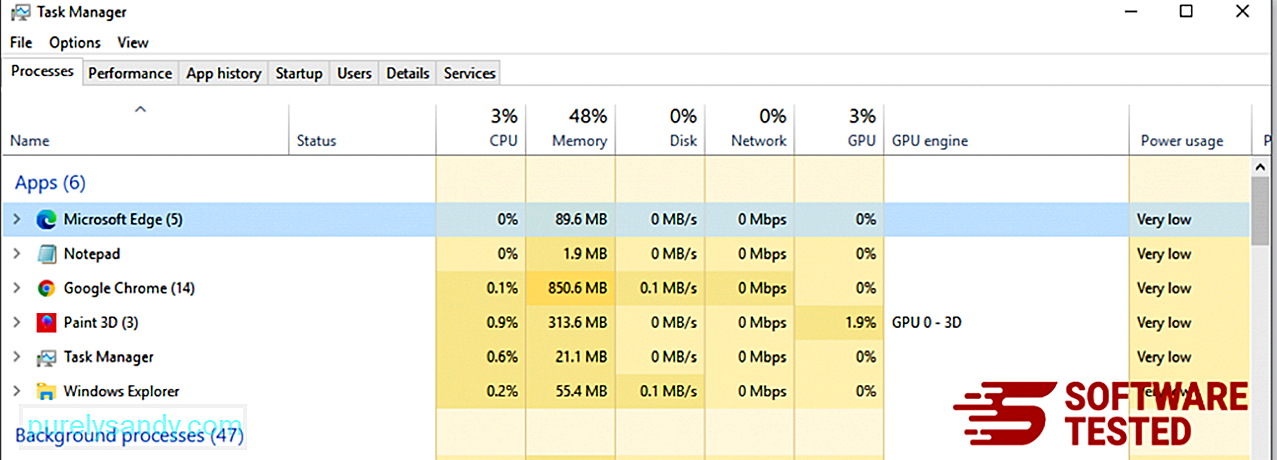1277x460 pixels.
Task: Select the Google Chrome (14) row name
Action: click(x=129, y=288)
